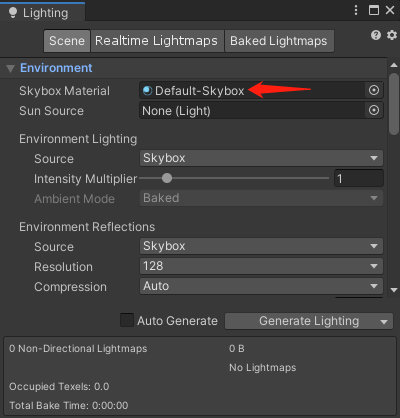Open the Lighting help icon
The image size is (400, 418).
point(376,35)
